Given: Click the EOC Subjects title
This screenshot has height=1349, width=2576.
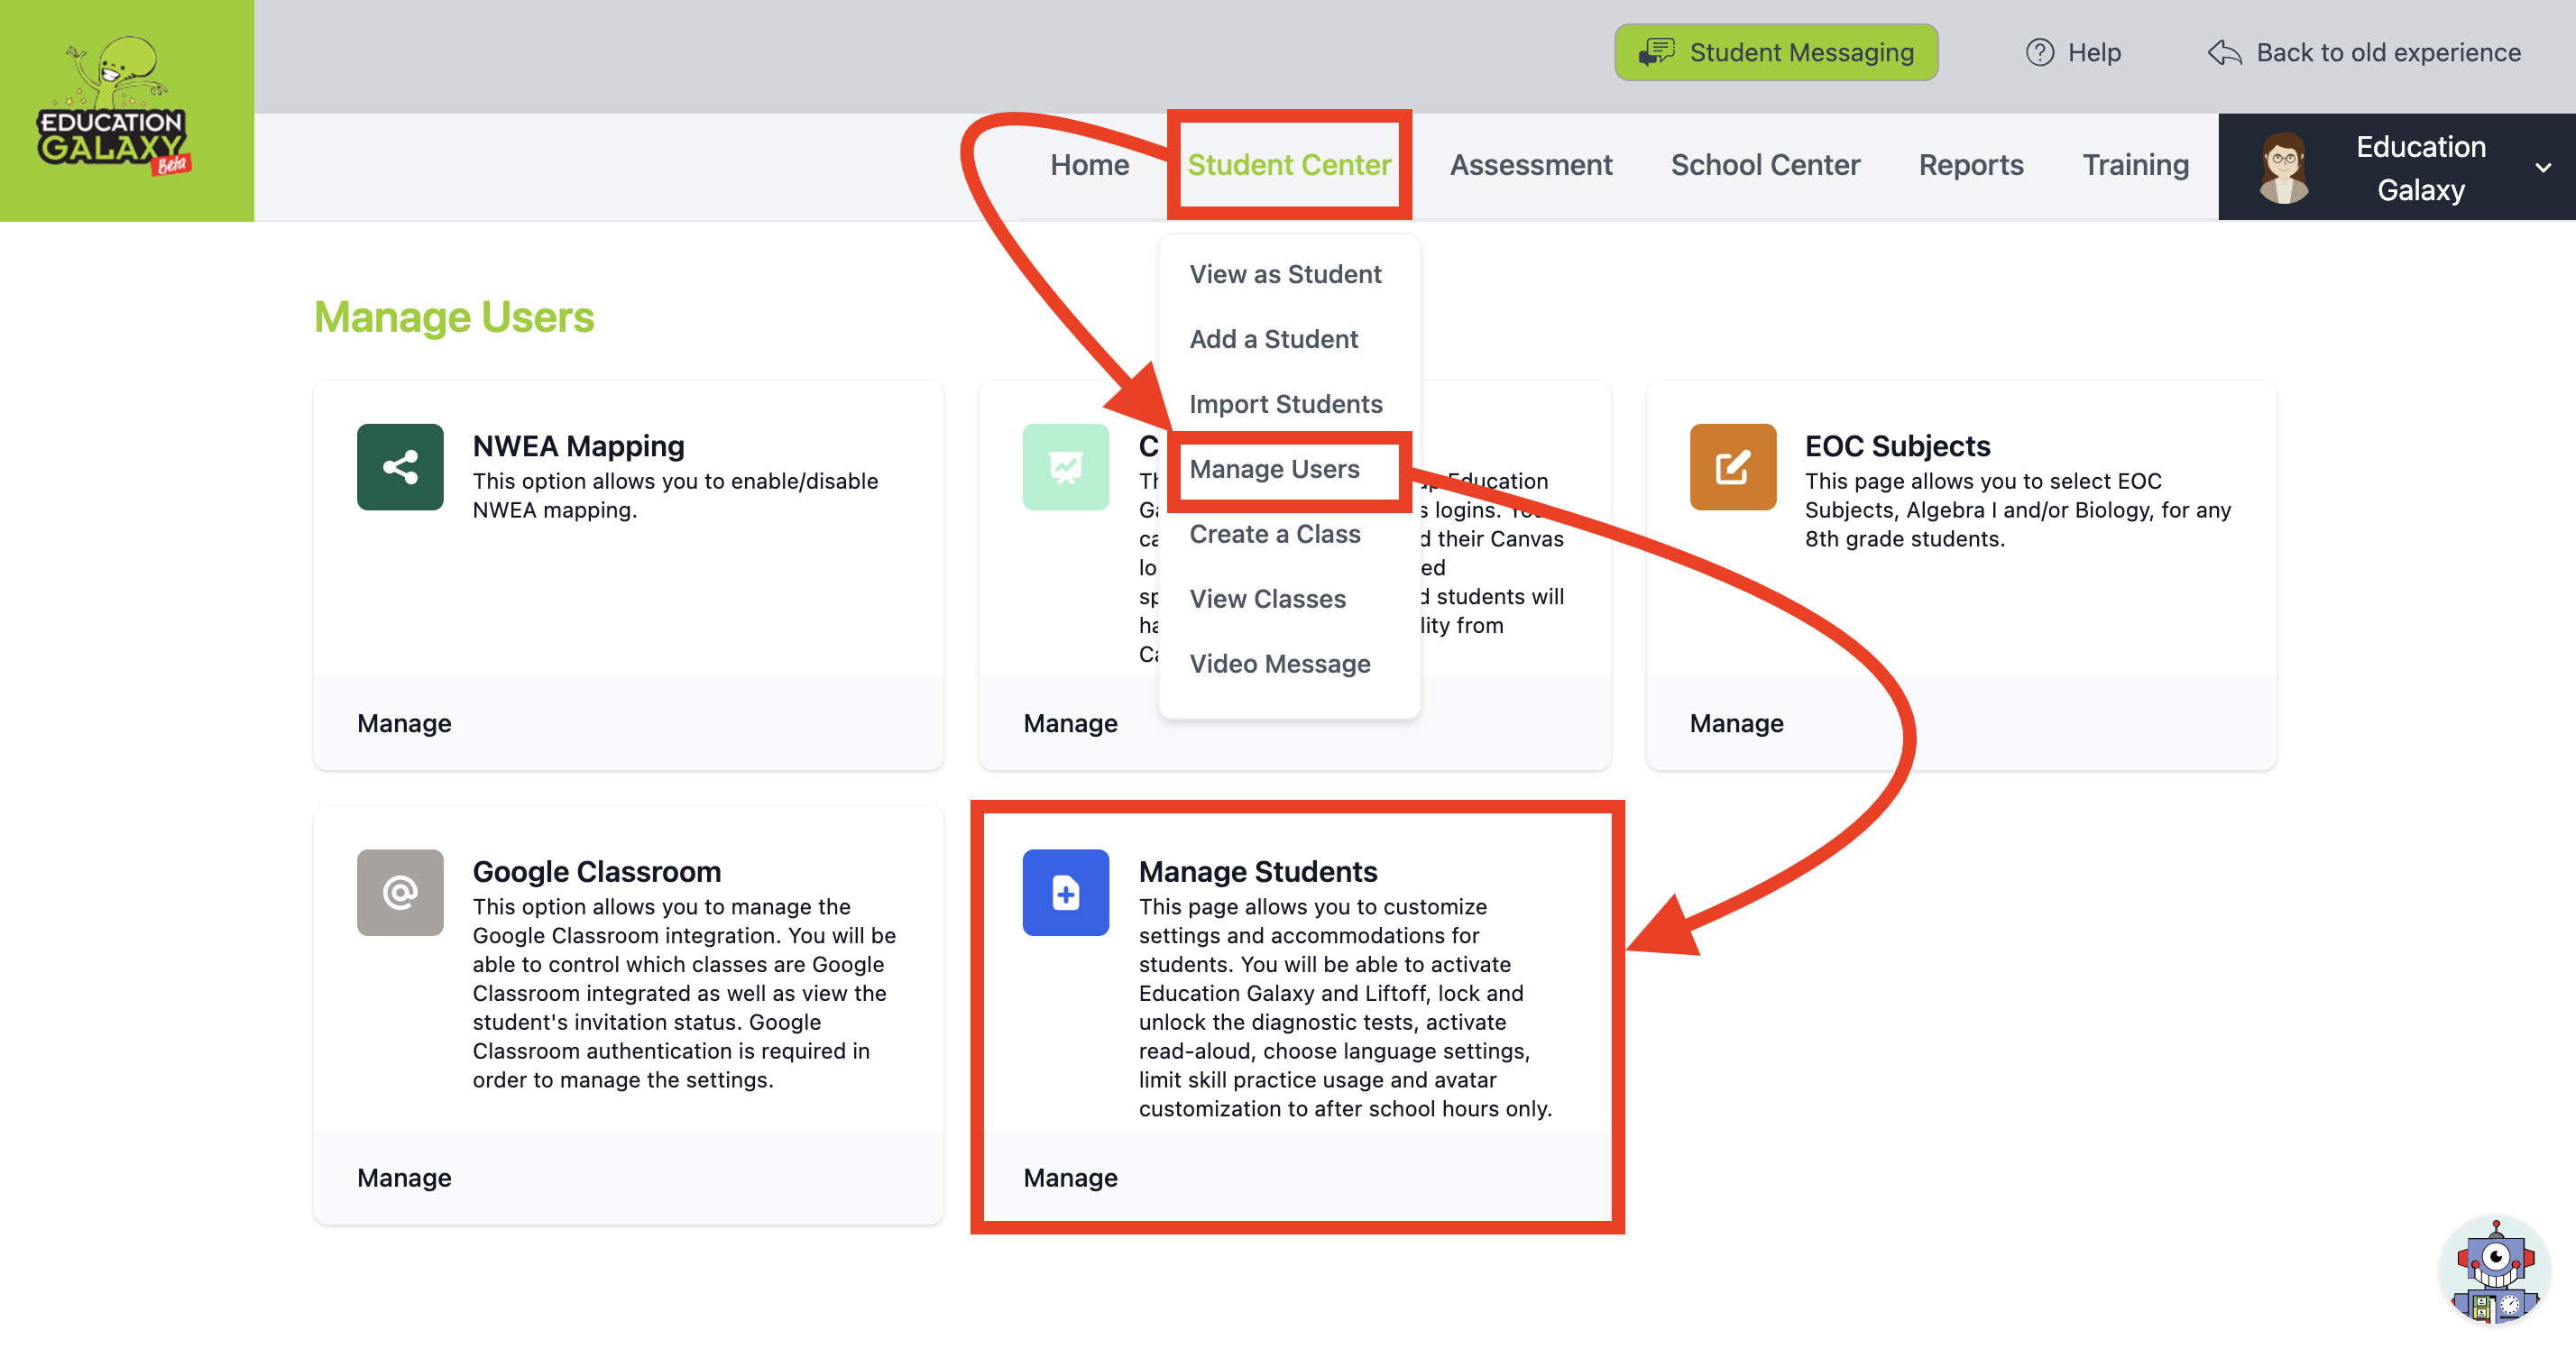Looking at the screenshot, I should coord(1897,446).
